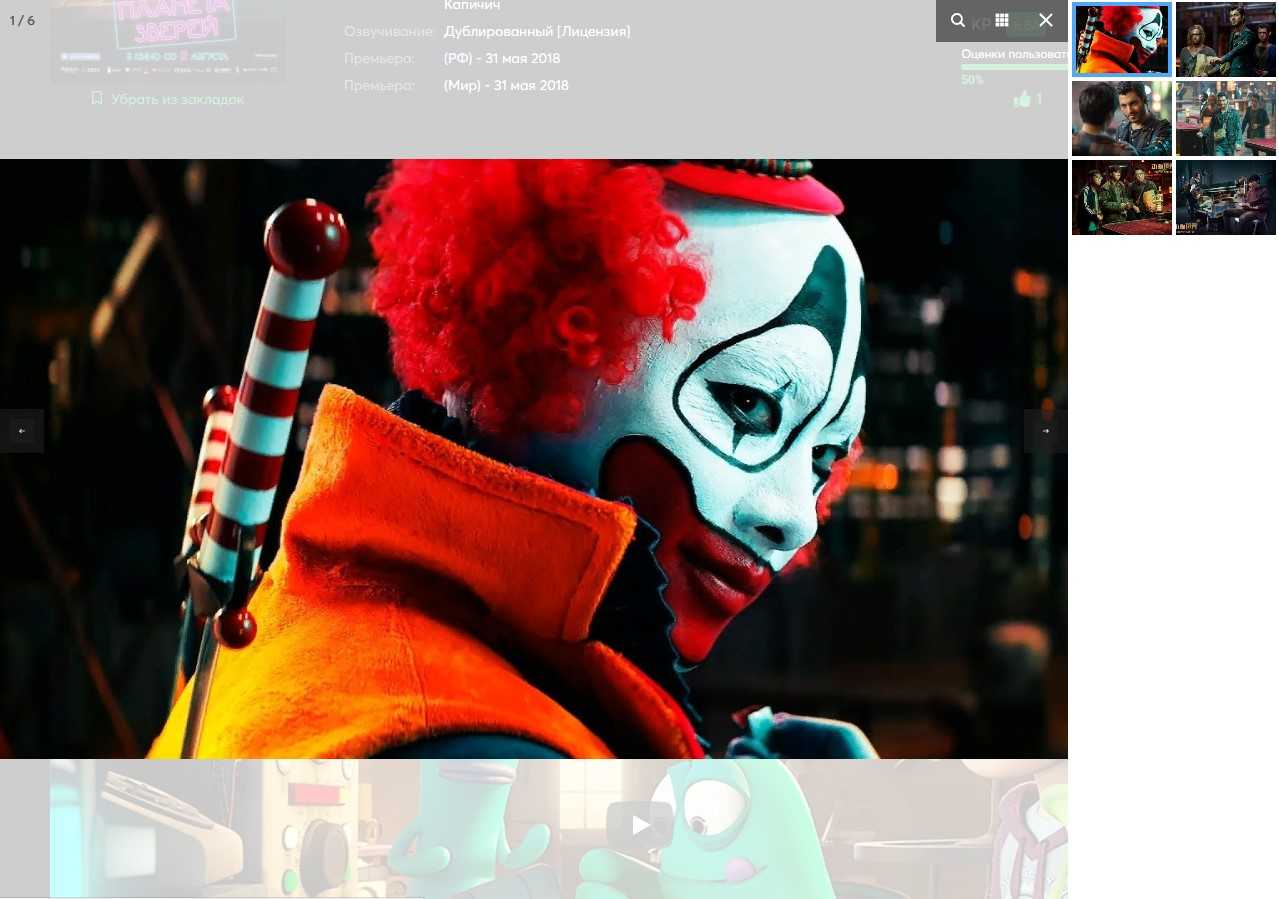Open thumbnail of men at red table

coord(1226,119)
